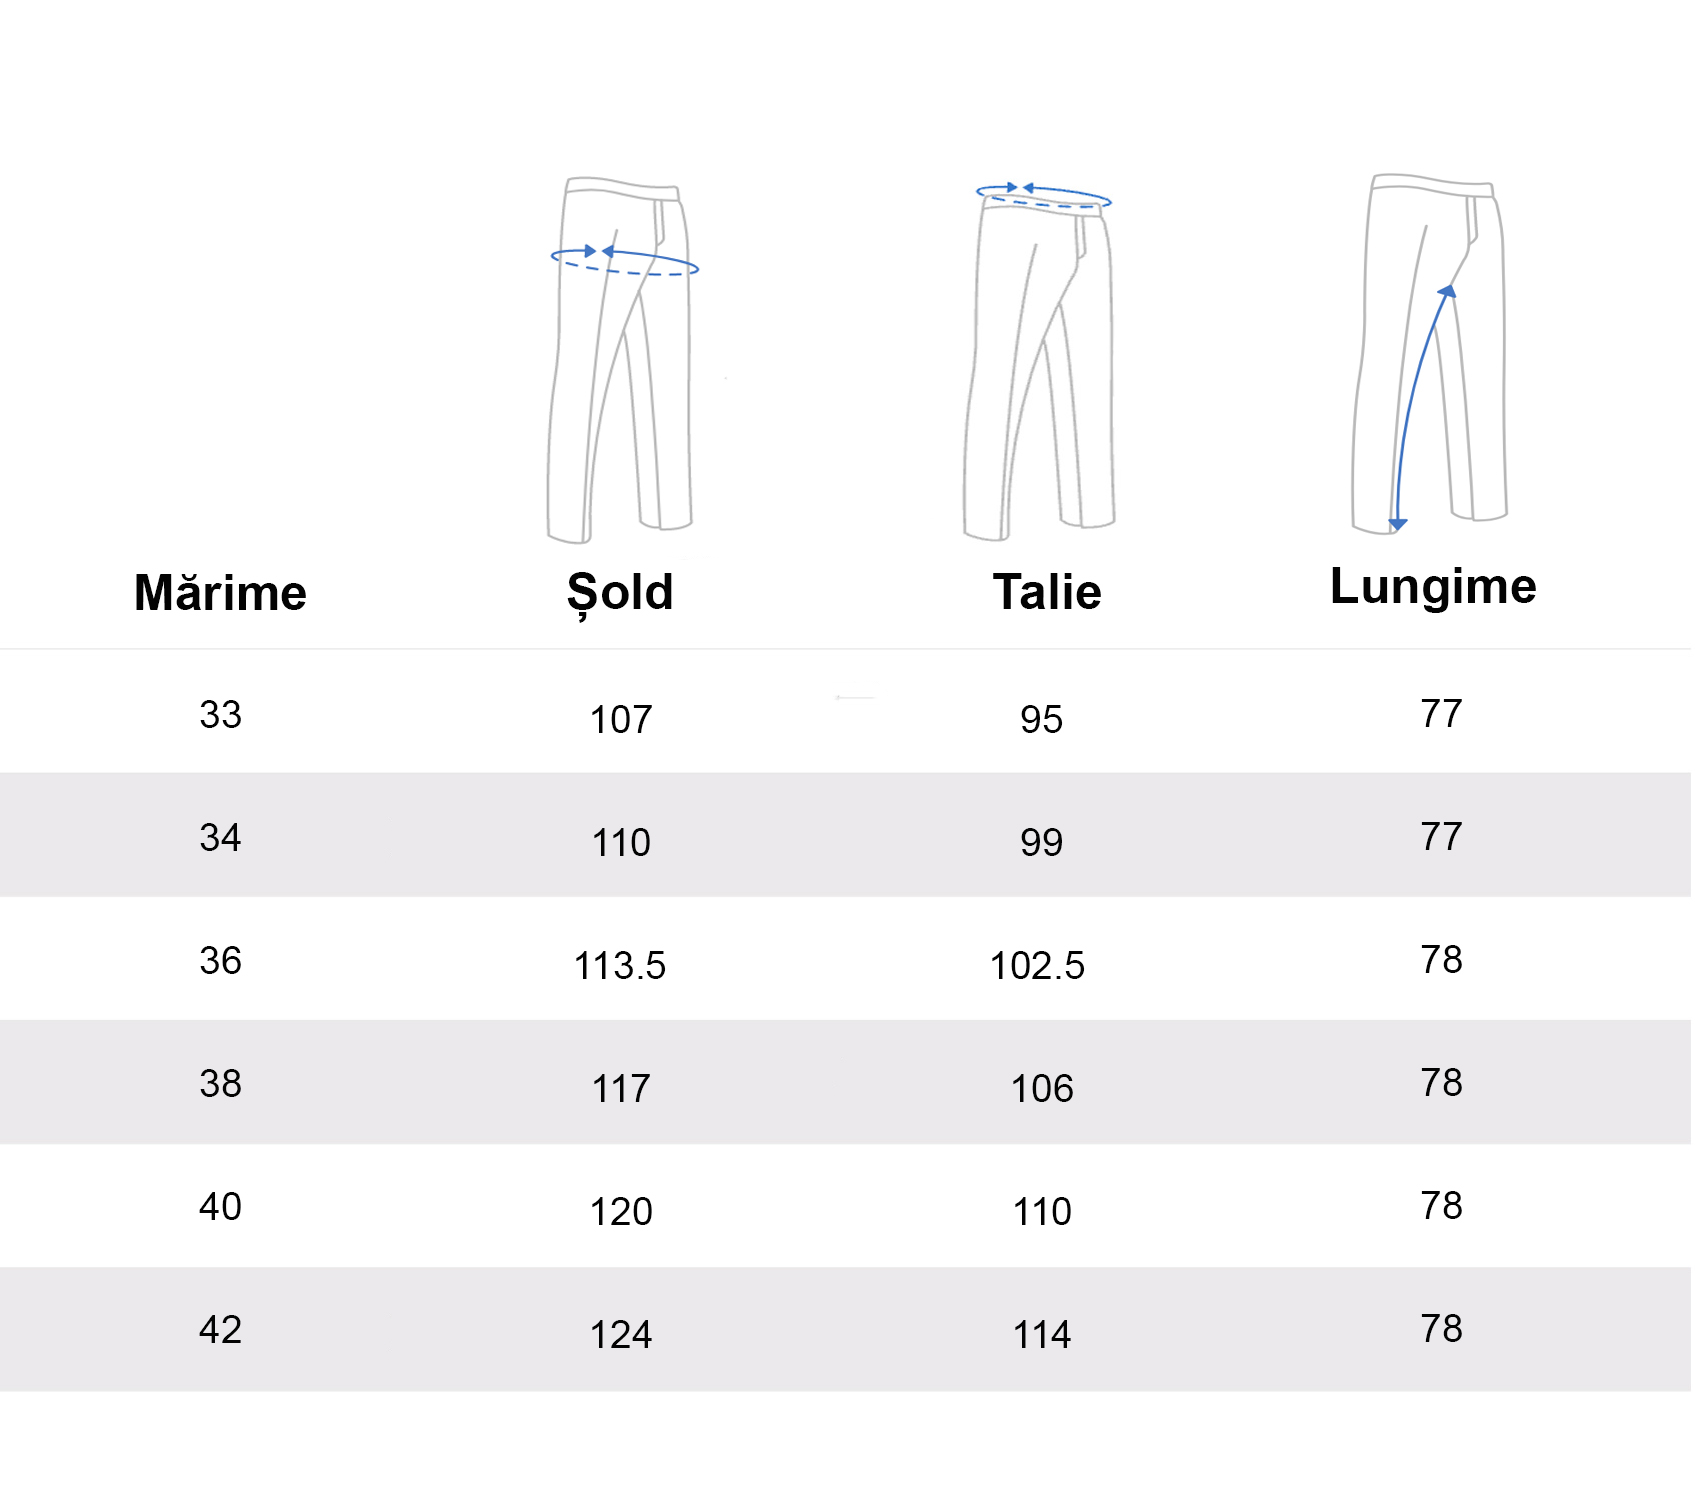Click the Talie column header
1695x1511 pixels.
click(1047, 592)
